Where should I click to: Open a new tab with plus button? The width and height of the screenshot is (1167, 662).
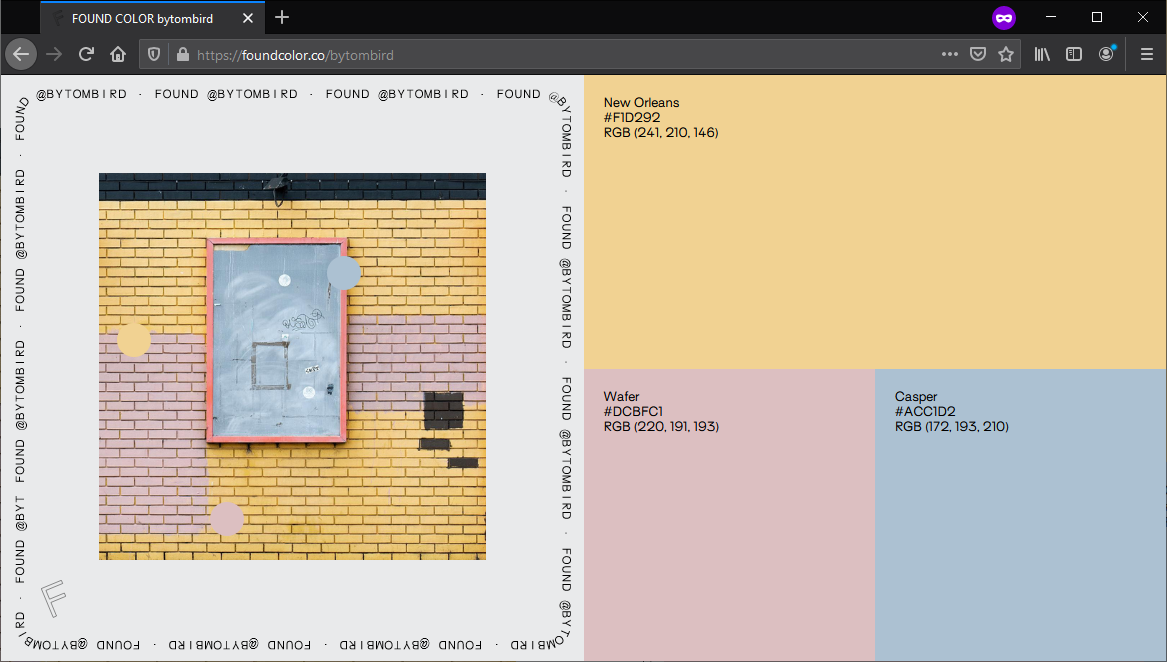[x=282, y=18]
